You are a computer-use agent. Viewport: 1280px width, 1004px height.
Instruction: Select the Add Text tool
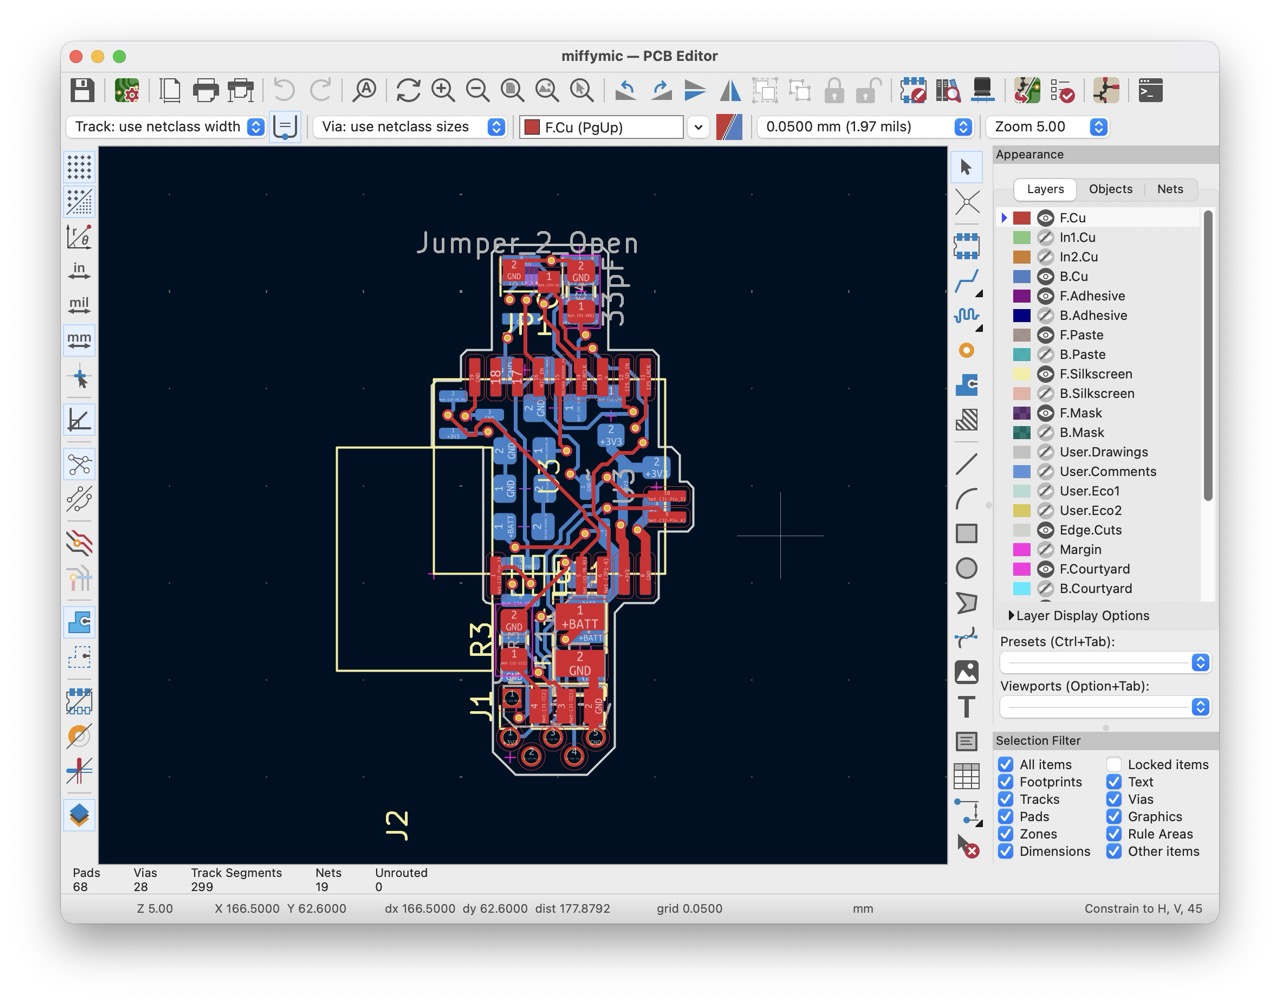point(966,707)
